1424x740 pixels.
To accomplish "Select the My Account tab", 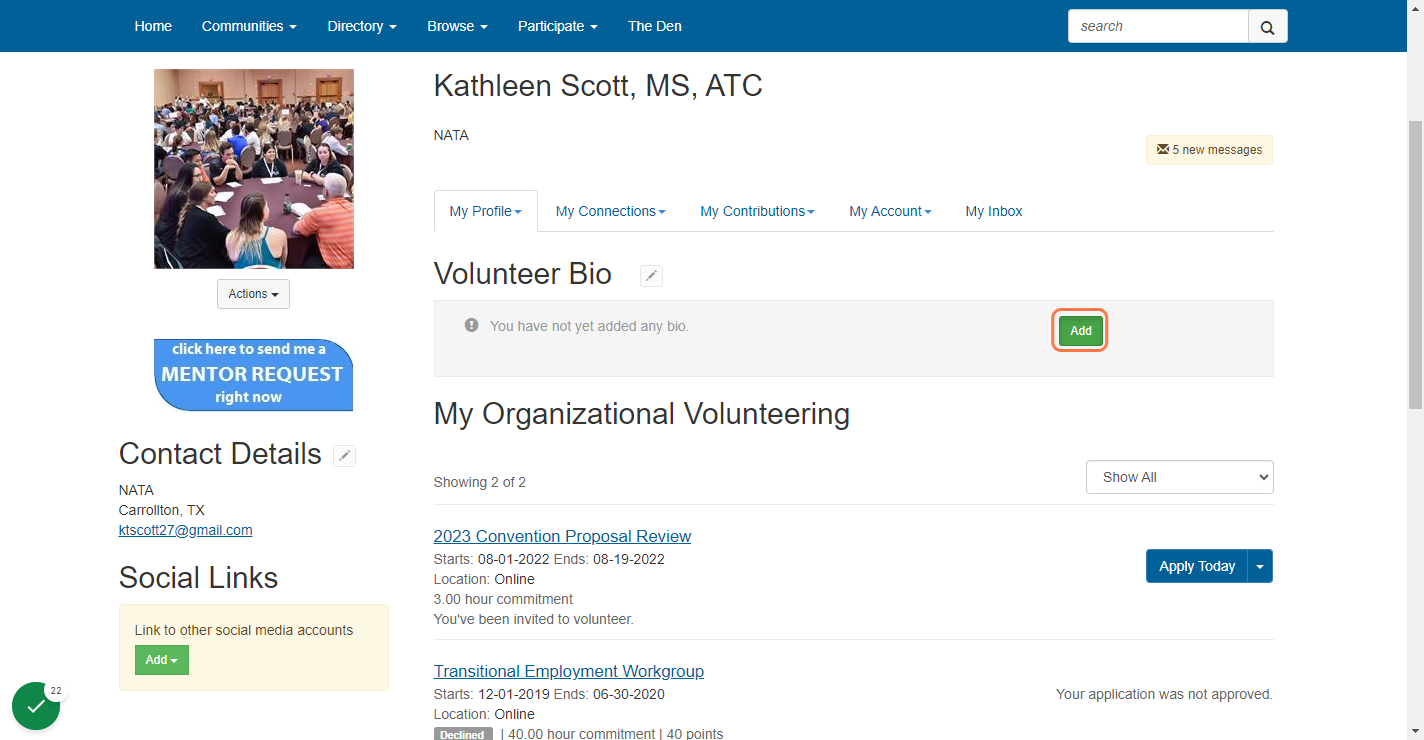I will [890, 211].
